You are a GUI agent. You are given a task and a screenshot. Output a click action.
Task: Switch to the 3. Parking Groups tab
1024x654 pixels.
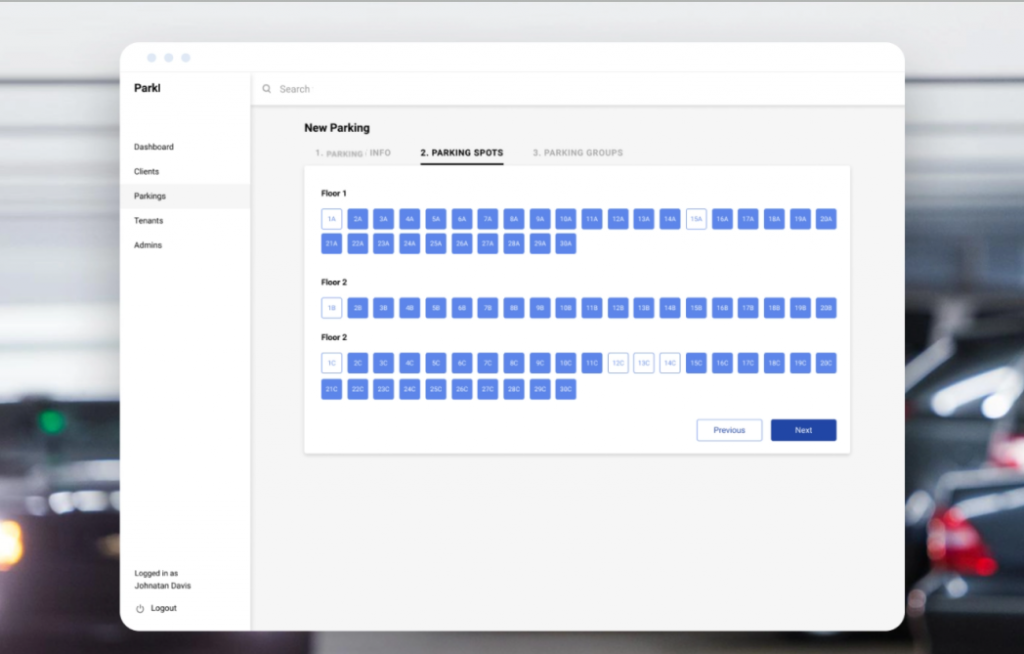point(578,153)
